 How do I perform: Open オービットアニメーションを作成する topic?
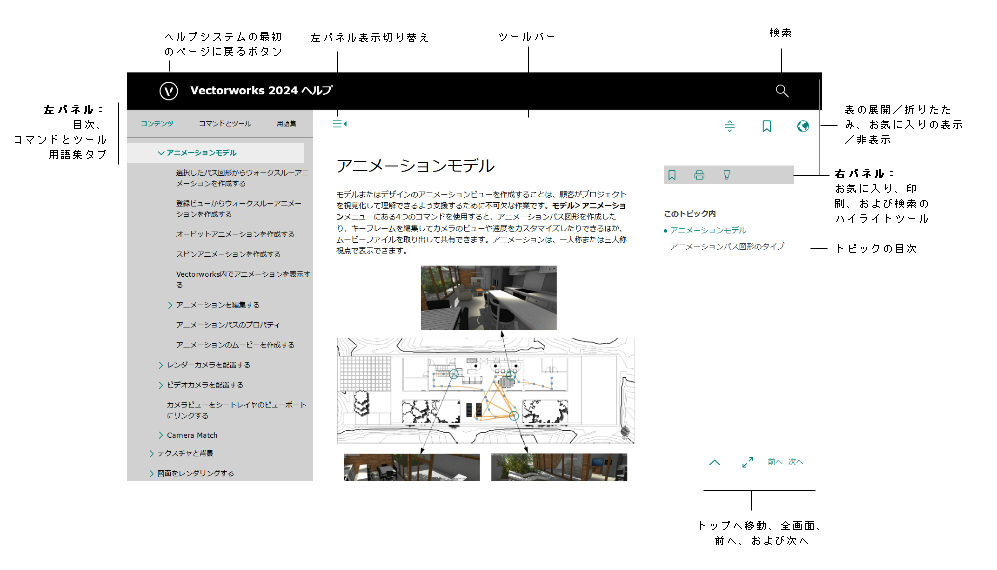[235, 234]
